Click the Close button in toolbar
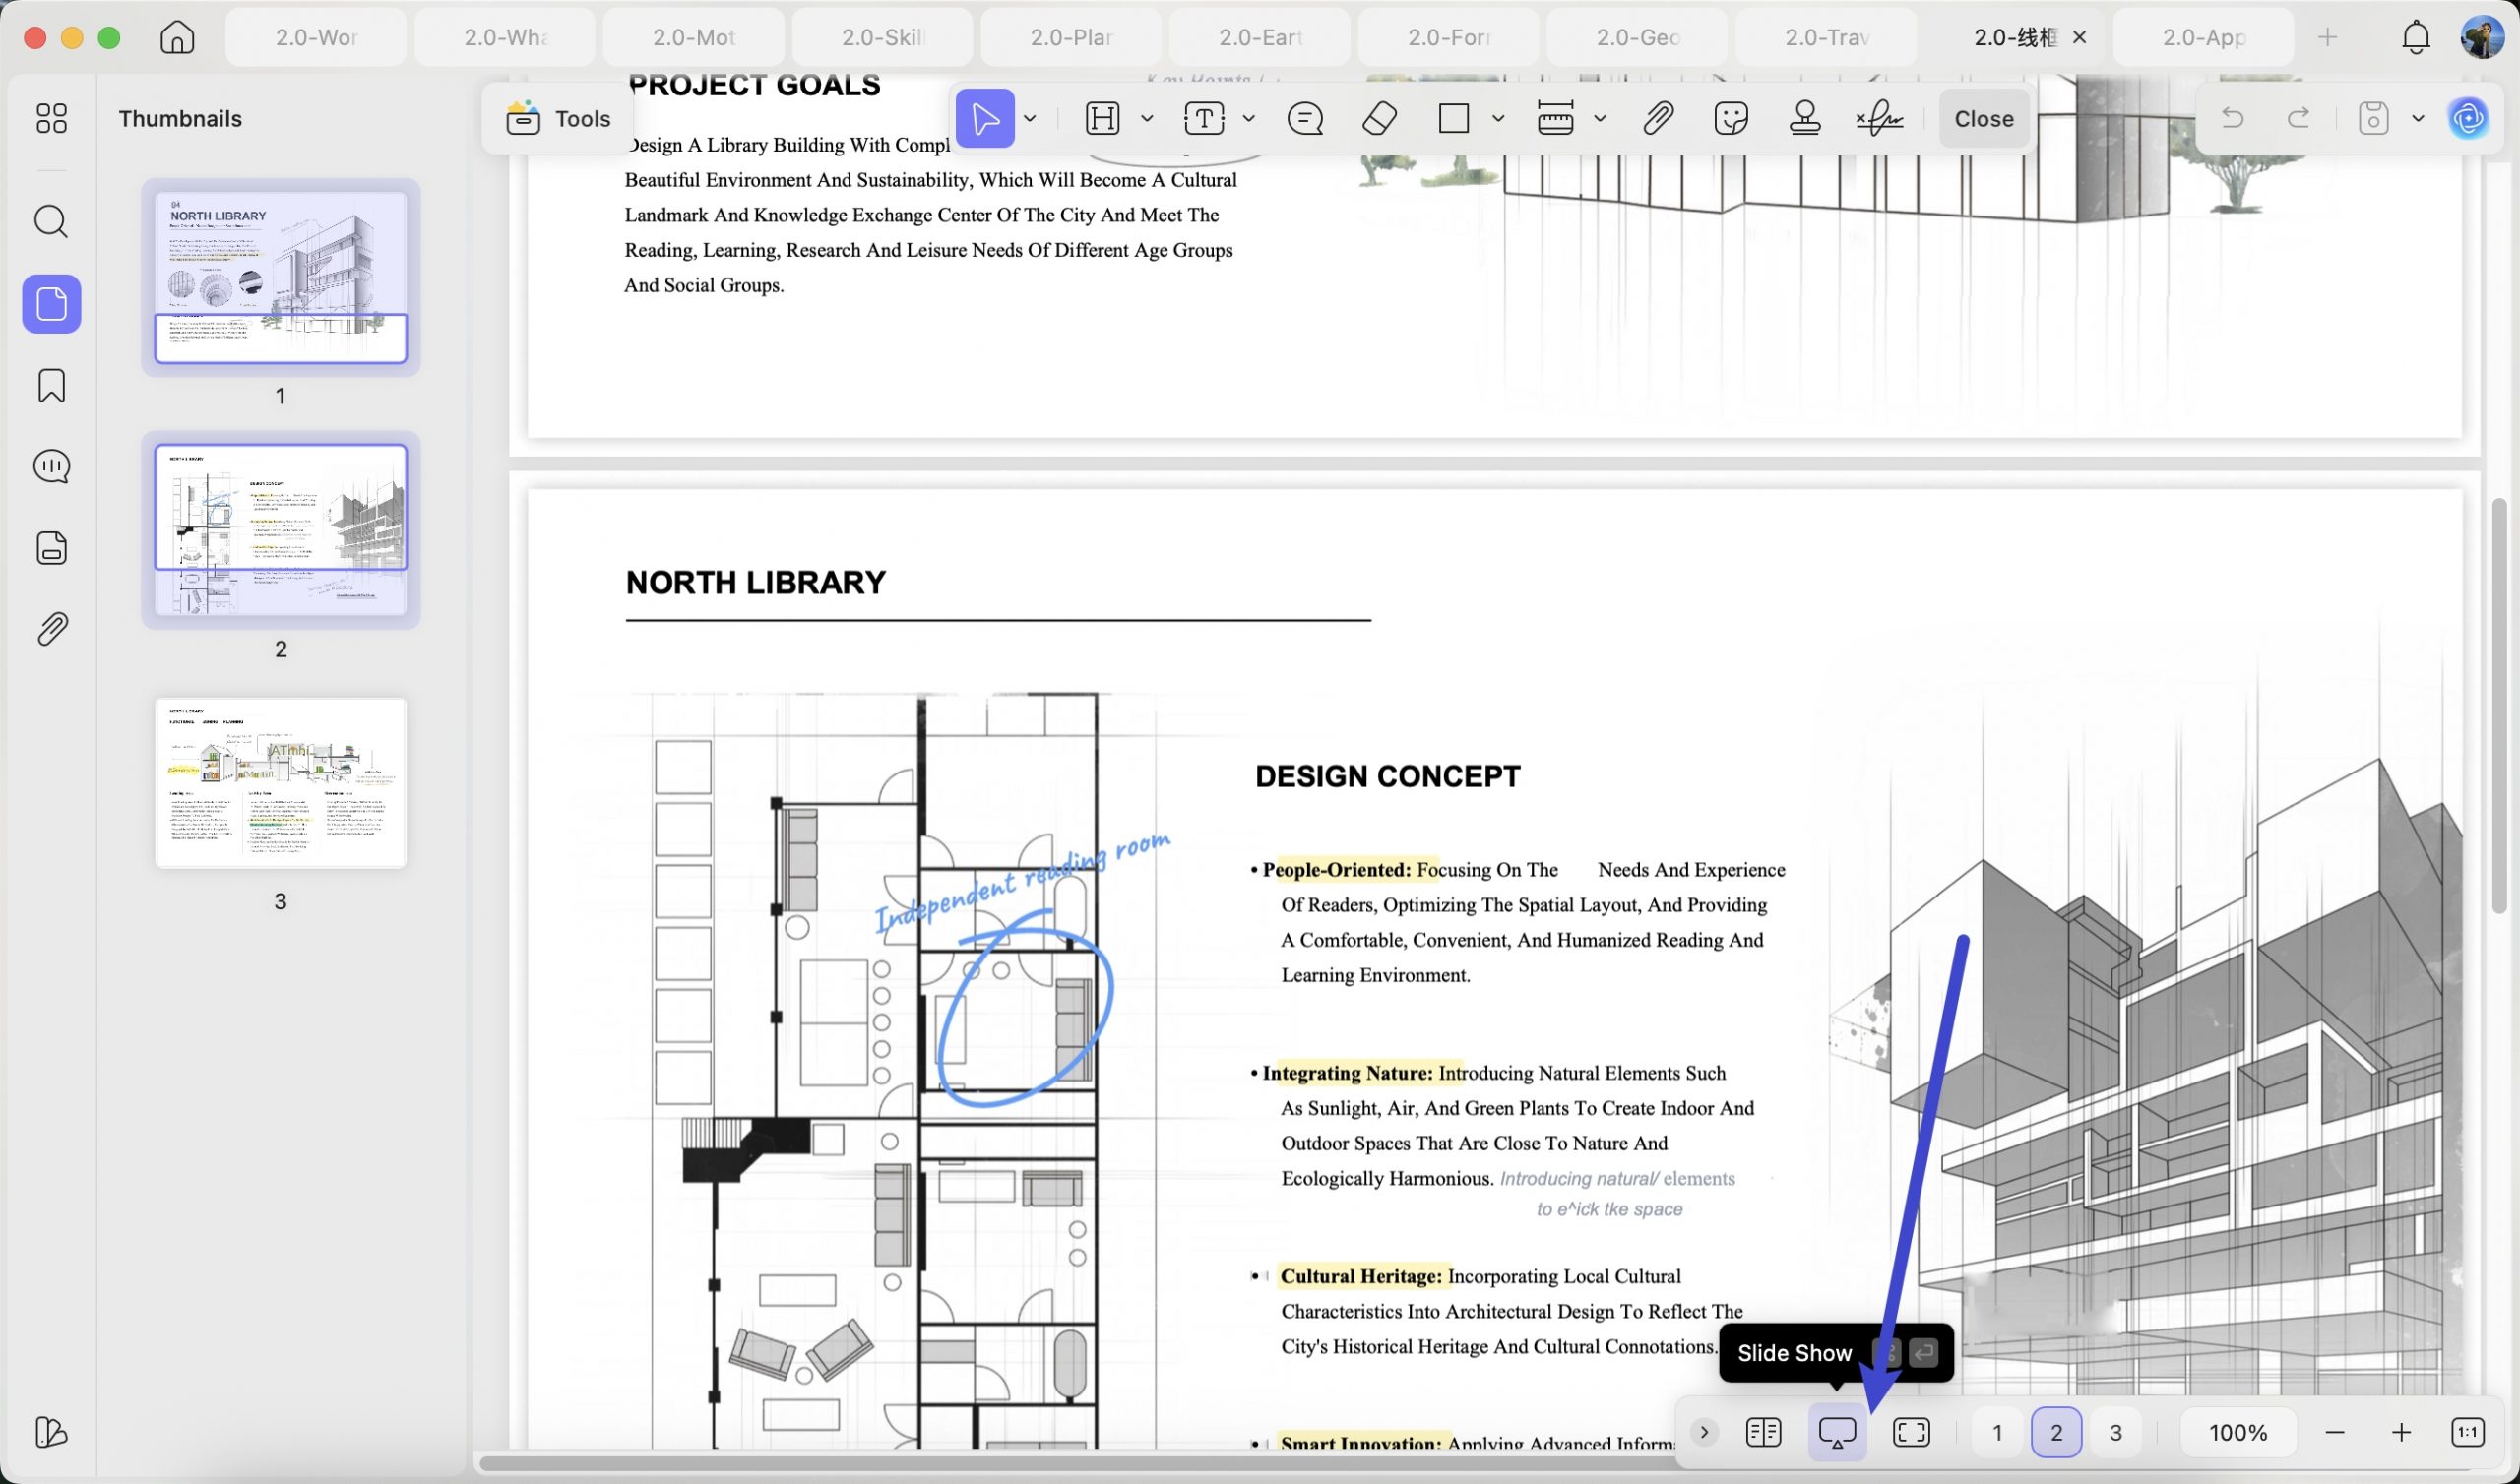The width and height of the screenshot is (2520, 1484). 1984,119
